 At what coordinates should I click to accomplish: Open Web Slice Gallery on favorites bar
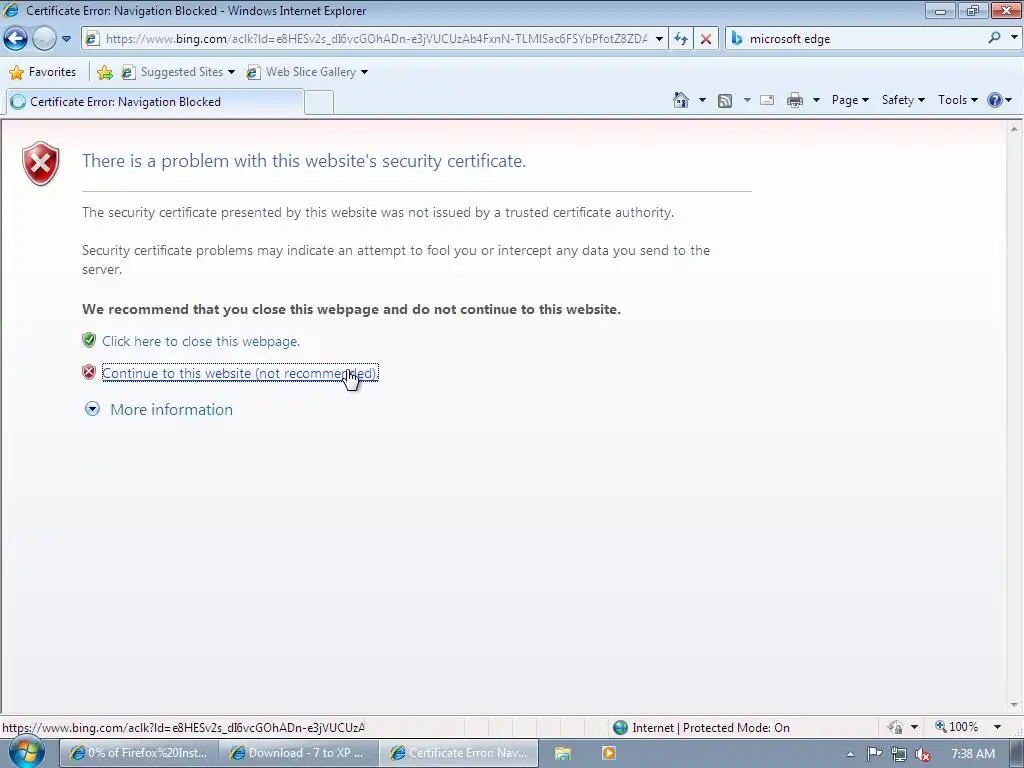coord(307,72)
